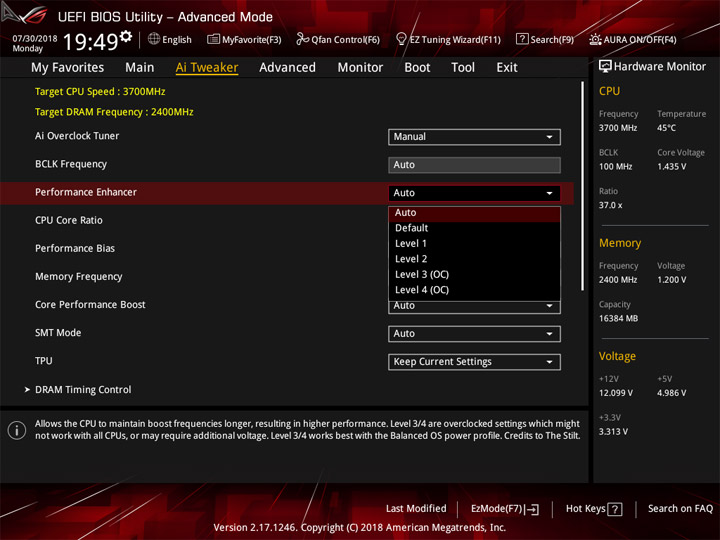Click the AURA light icon
The width and height of the screenshot is (720, 540).
point(595,39)
